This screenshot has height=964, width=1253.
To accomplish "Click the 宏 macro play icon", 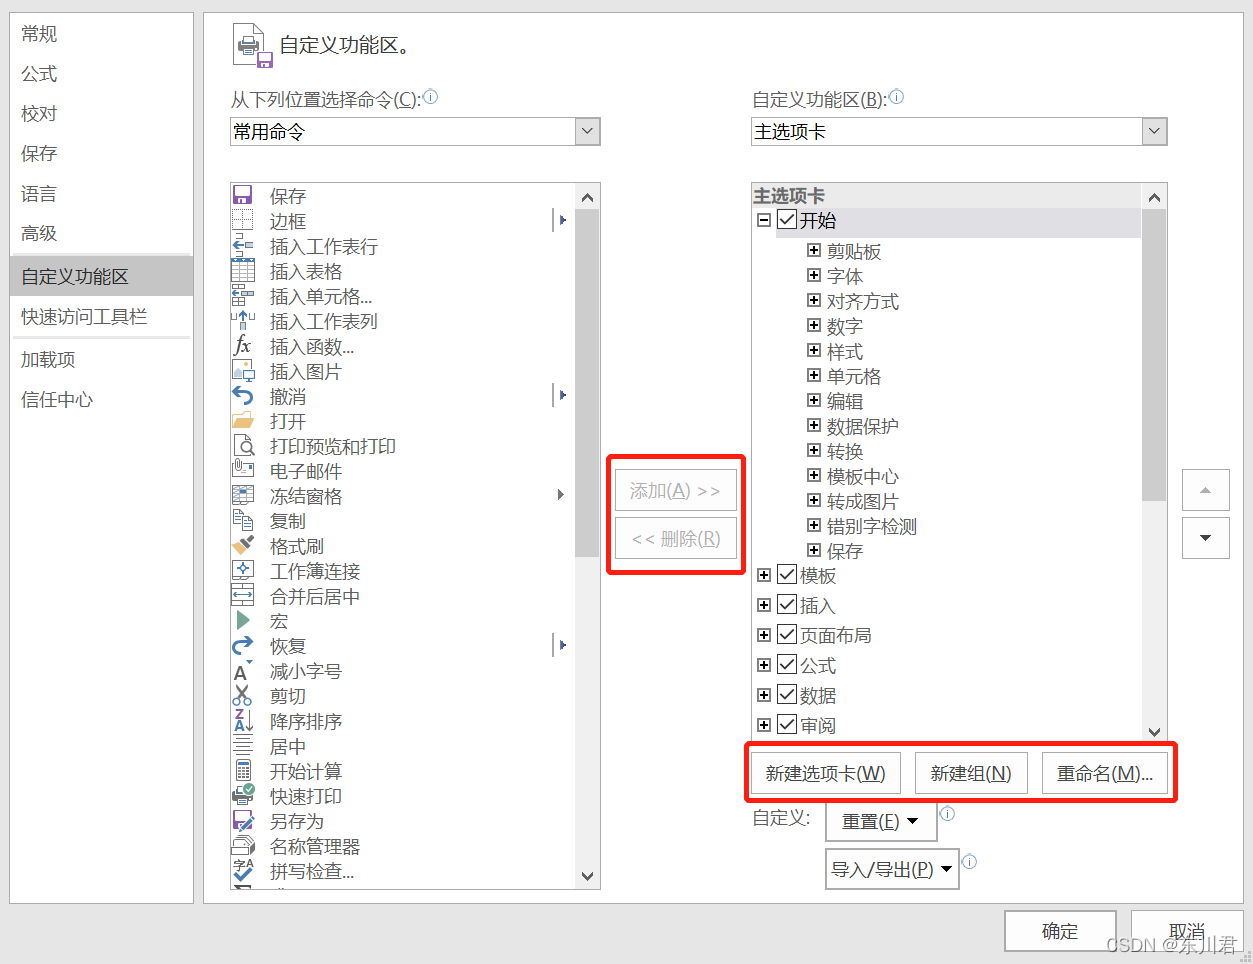I will pyautogui.click(x=243, y=620).
